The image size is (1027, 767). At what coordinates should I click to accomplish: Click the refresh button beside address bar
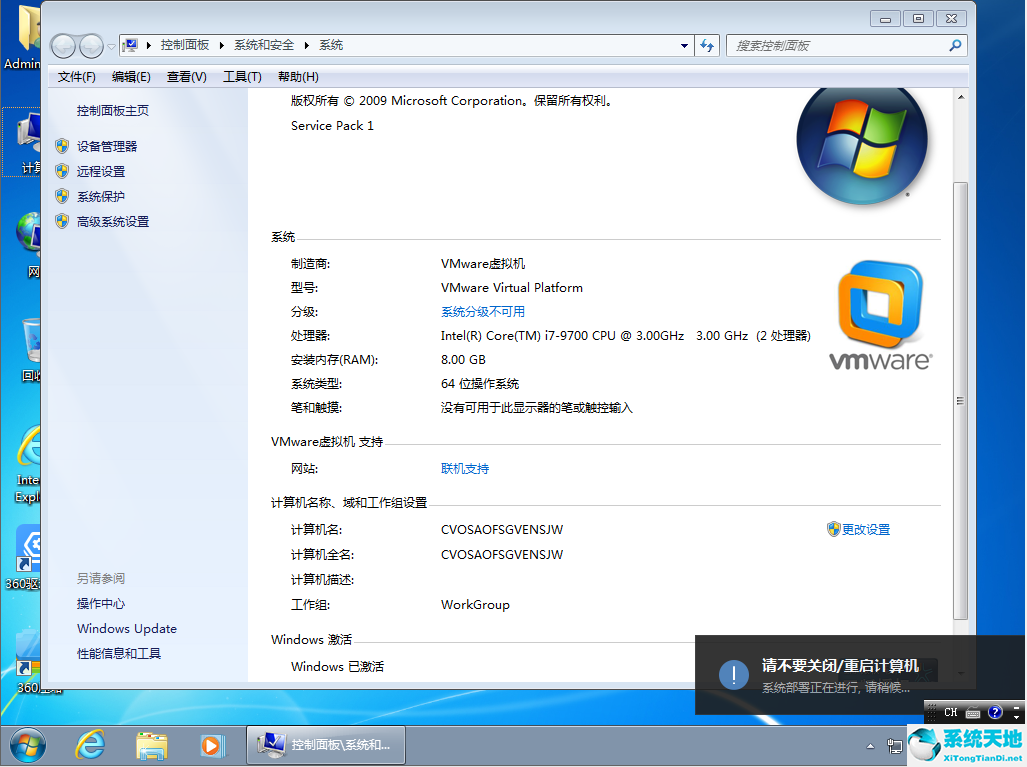coord(707,46)
